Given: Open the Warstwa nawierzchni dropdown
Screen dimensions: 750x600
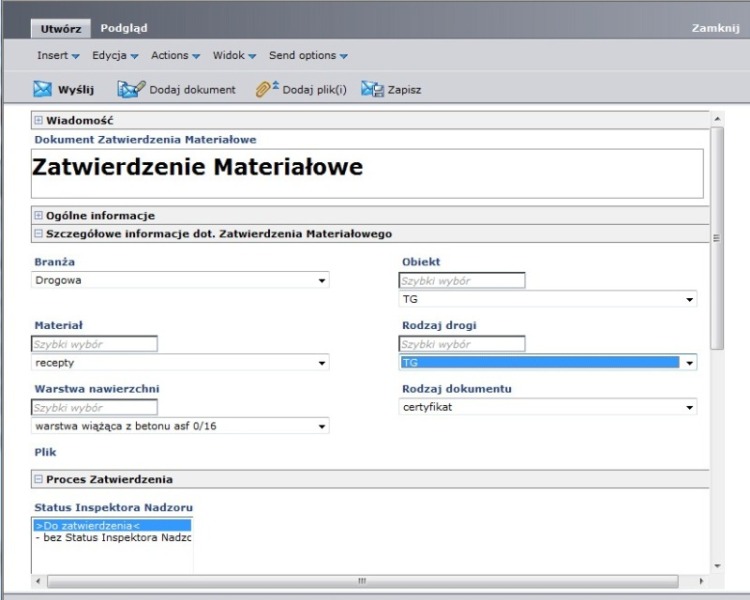Looking at the screenshot, I should coord(322,426).
